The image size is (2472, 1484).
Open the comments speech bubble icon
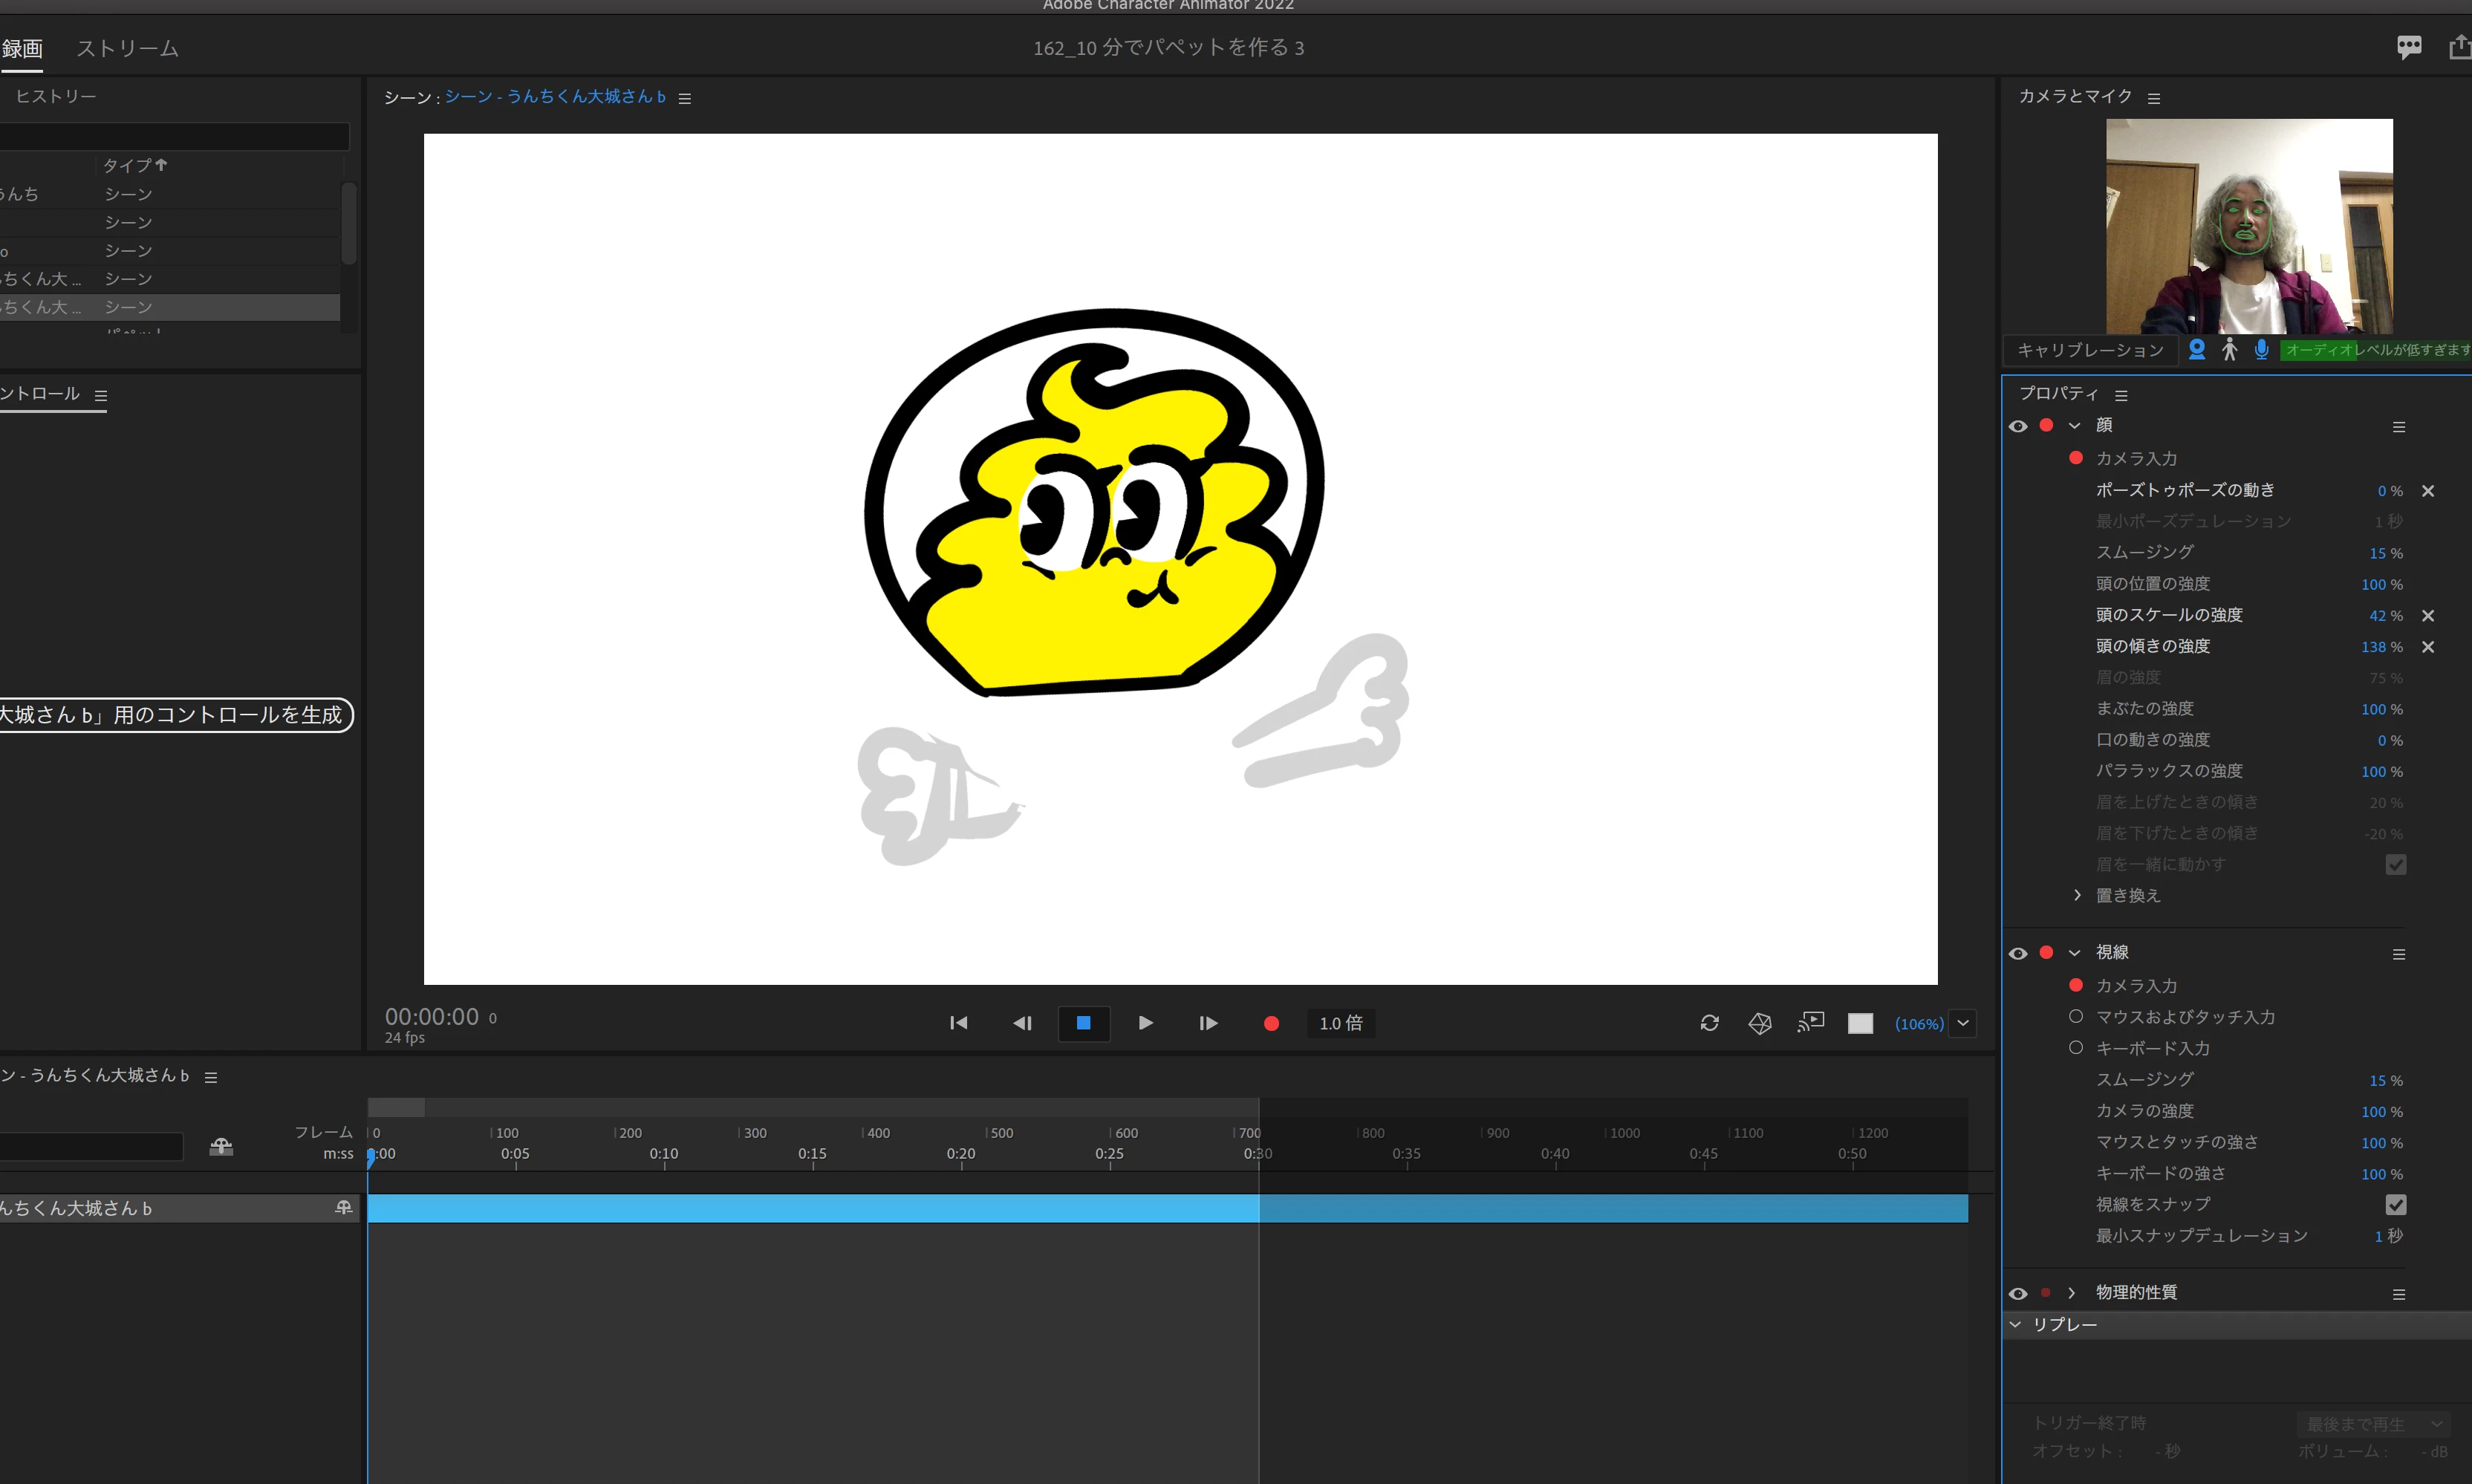click(2409, 47)
